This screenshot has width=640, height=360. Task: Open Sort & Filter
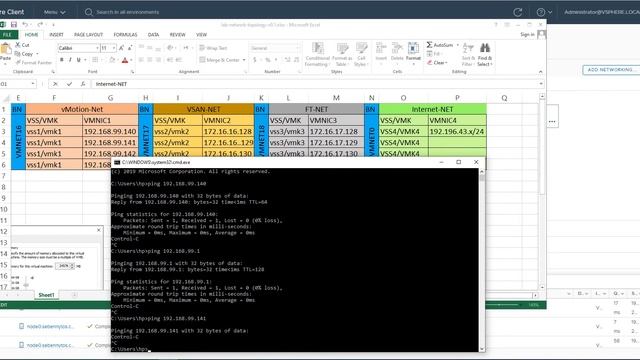(468, 54)
